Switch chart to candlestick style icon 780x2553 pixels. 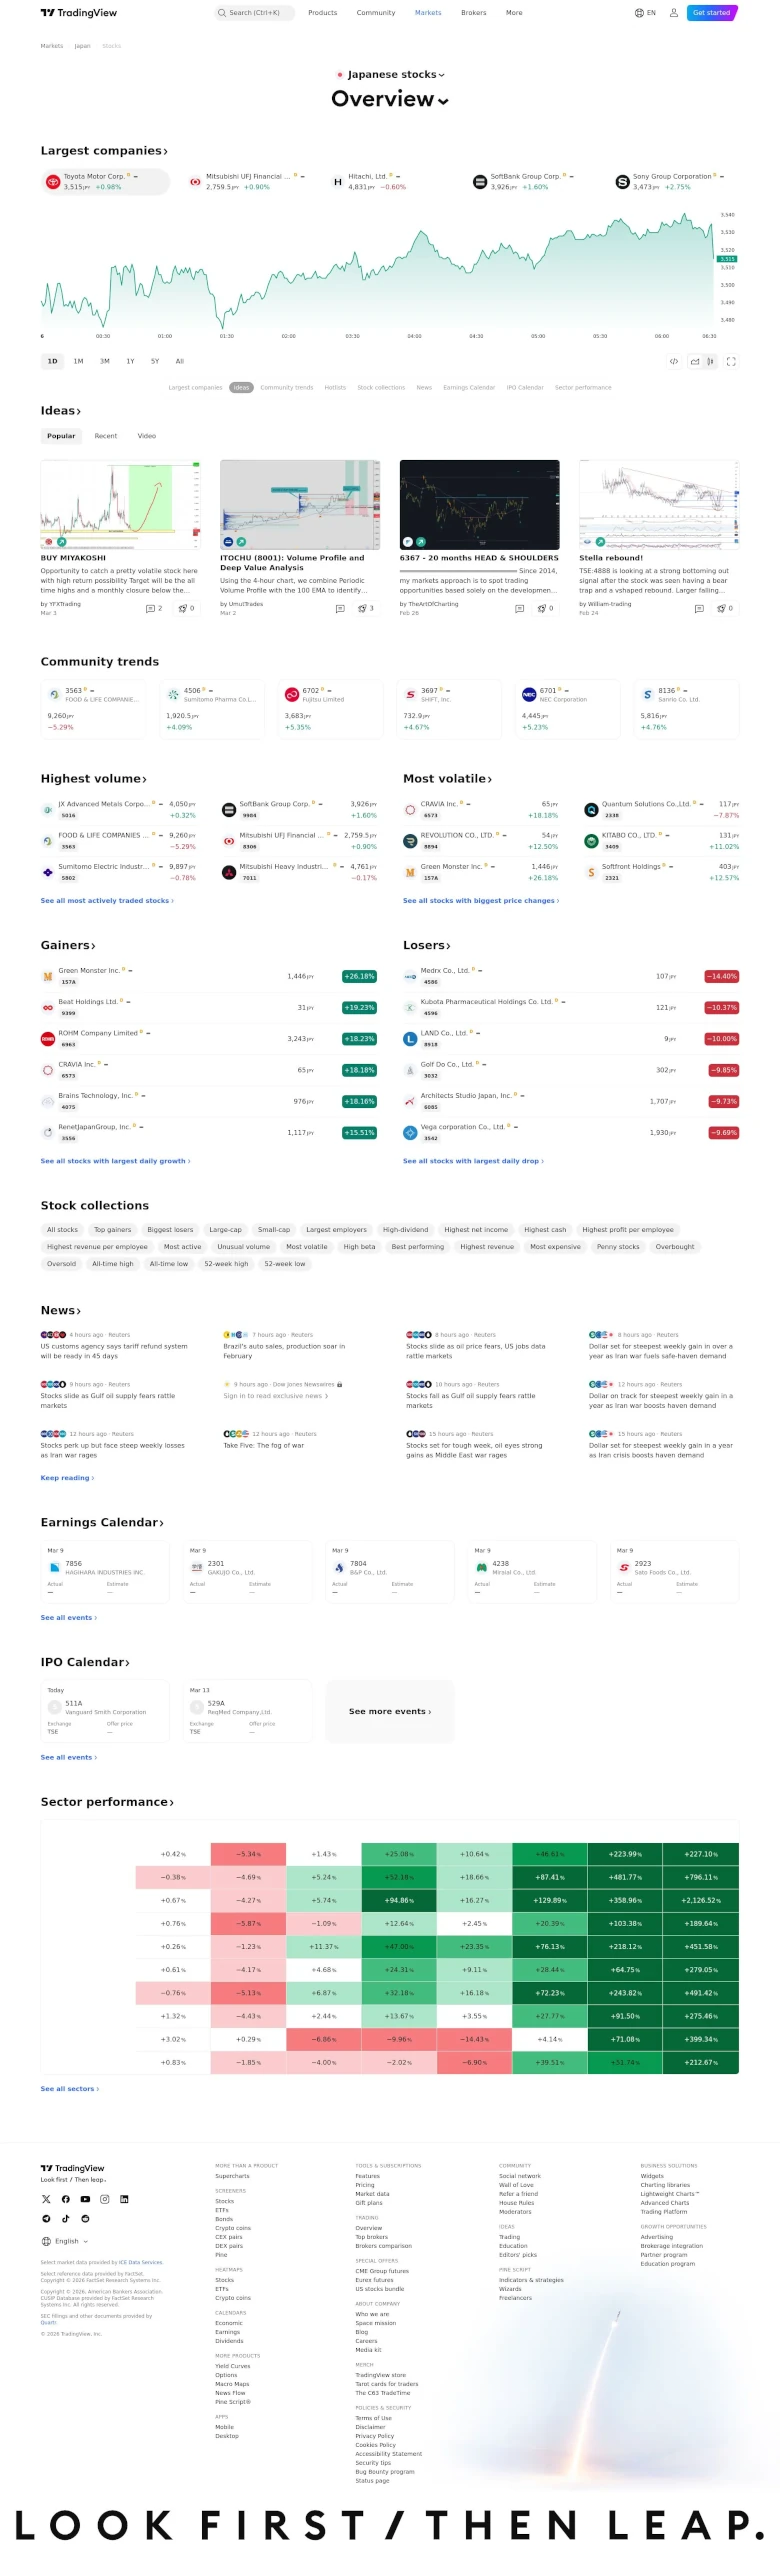(711, 361)
